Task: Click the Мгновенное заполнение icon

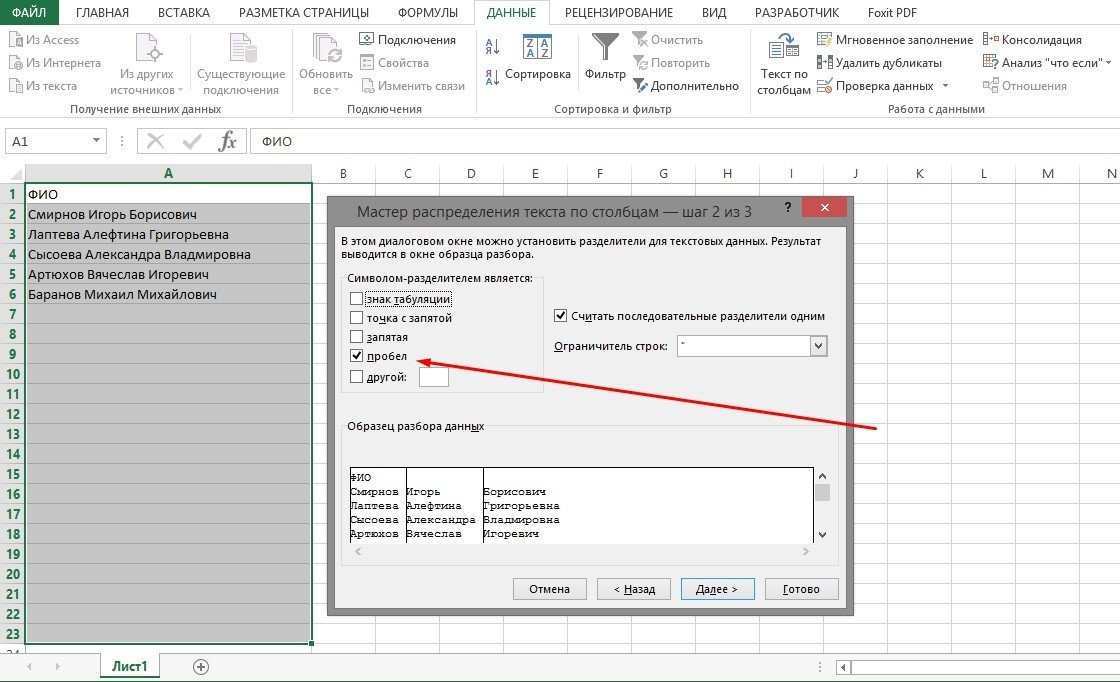Action: 826,39
